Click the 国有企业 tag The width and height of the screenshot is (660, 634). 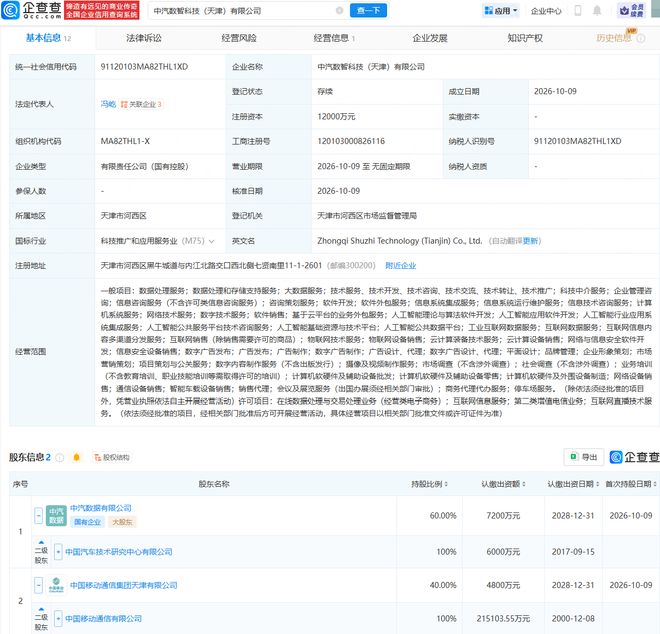click(88, 522)
